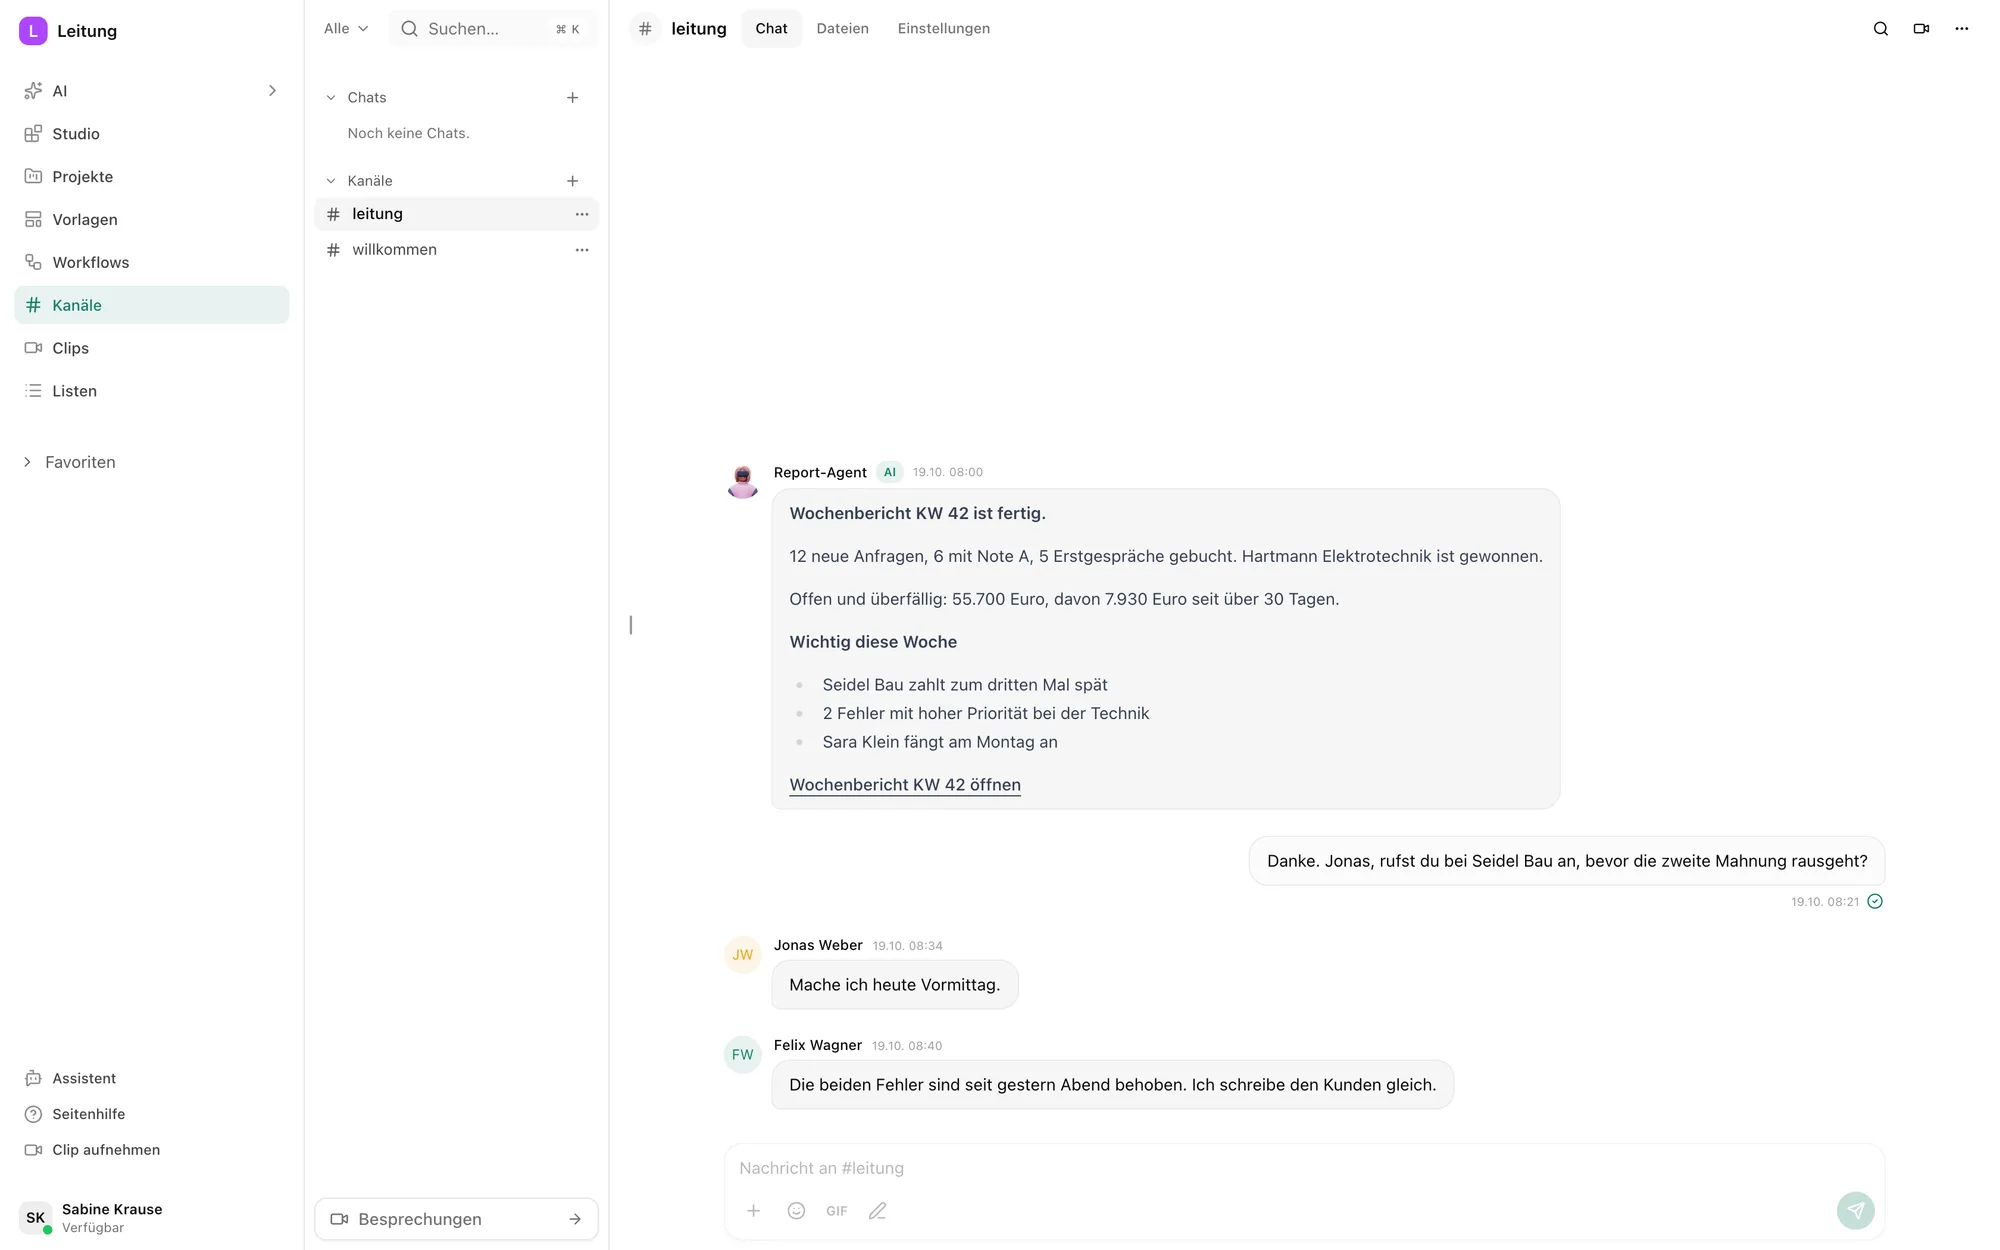Click Felix Wagner's FW avatar
Screen dimensions: 2000x1250
pyautogui.click(x=742, y=1055)
